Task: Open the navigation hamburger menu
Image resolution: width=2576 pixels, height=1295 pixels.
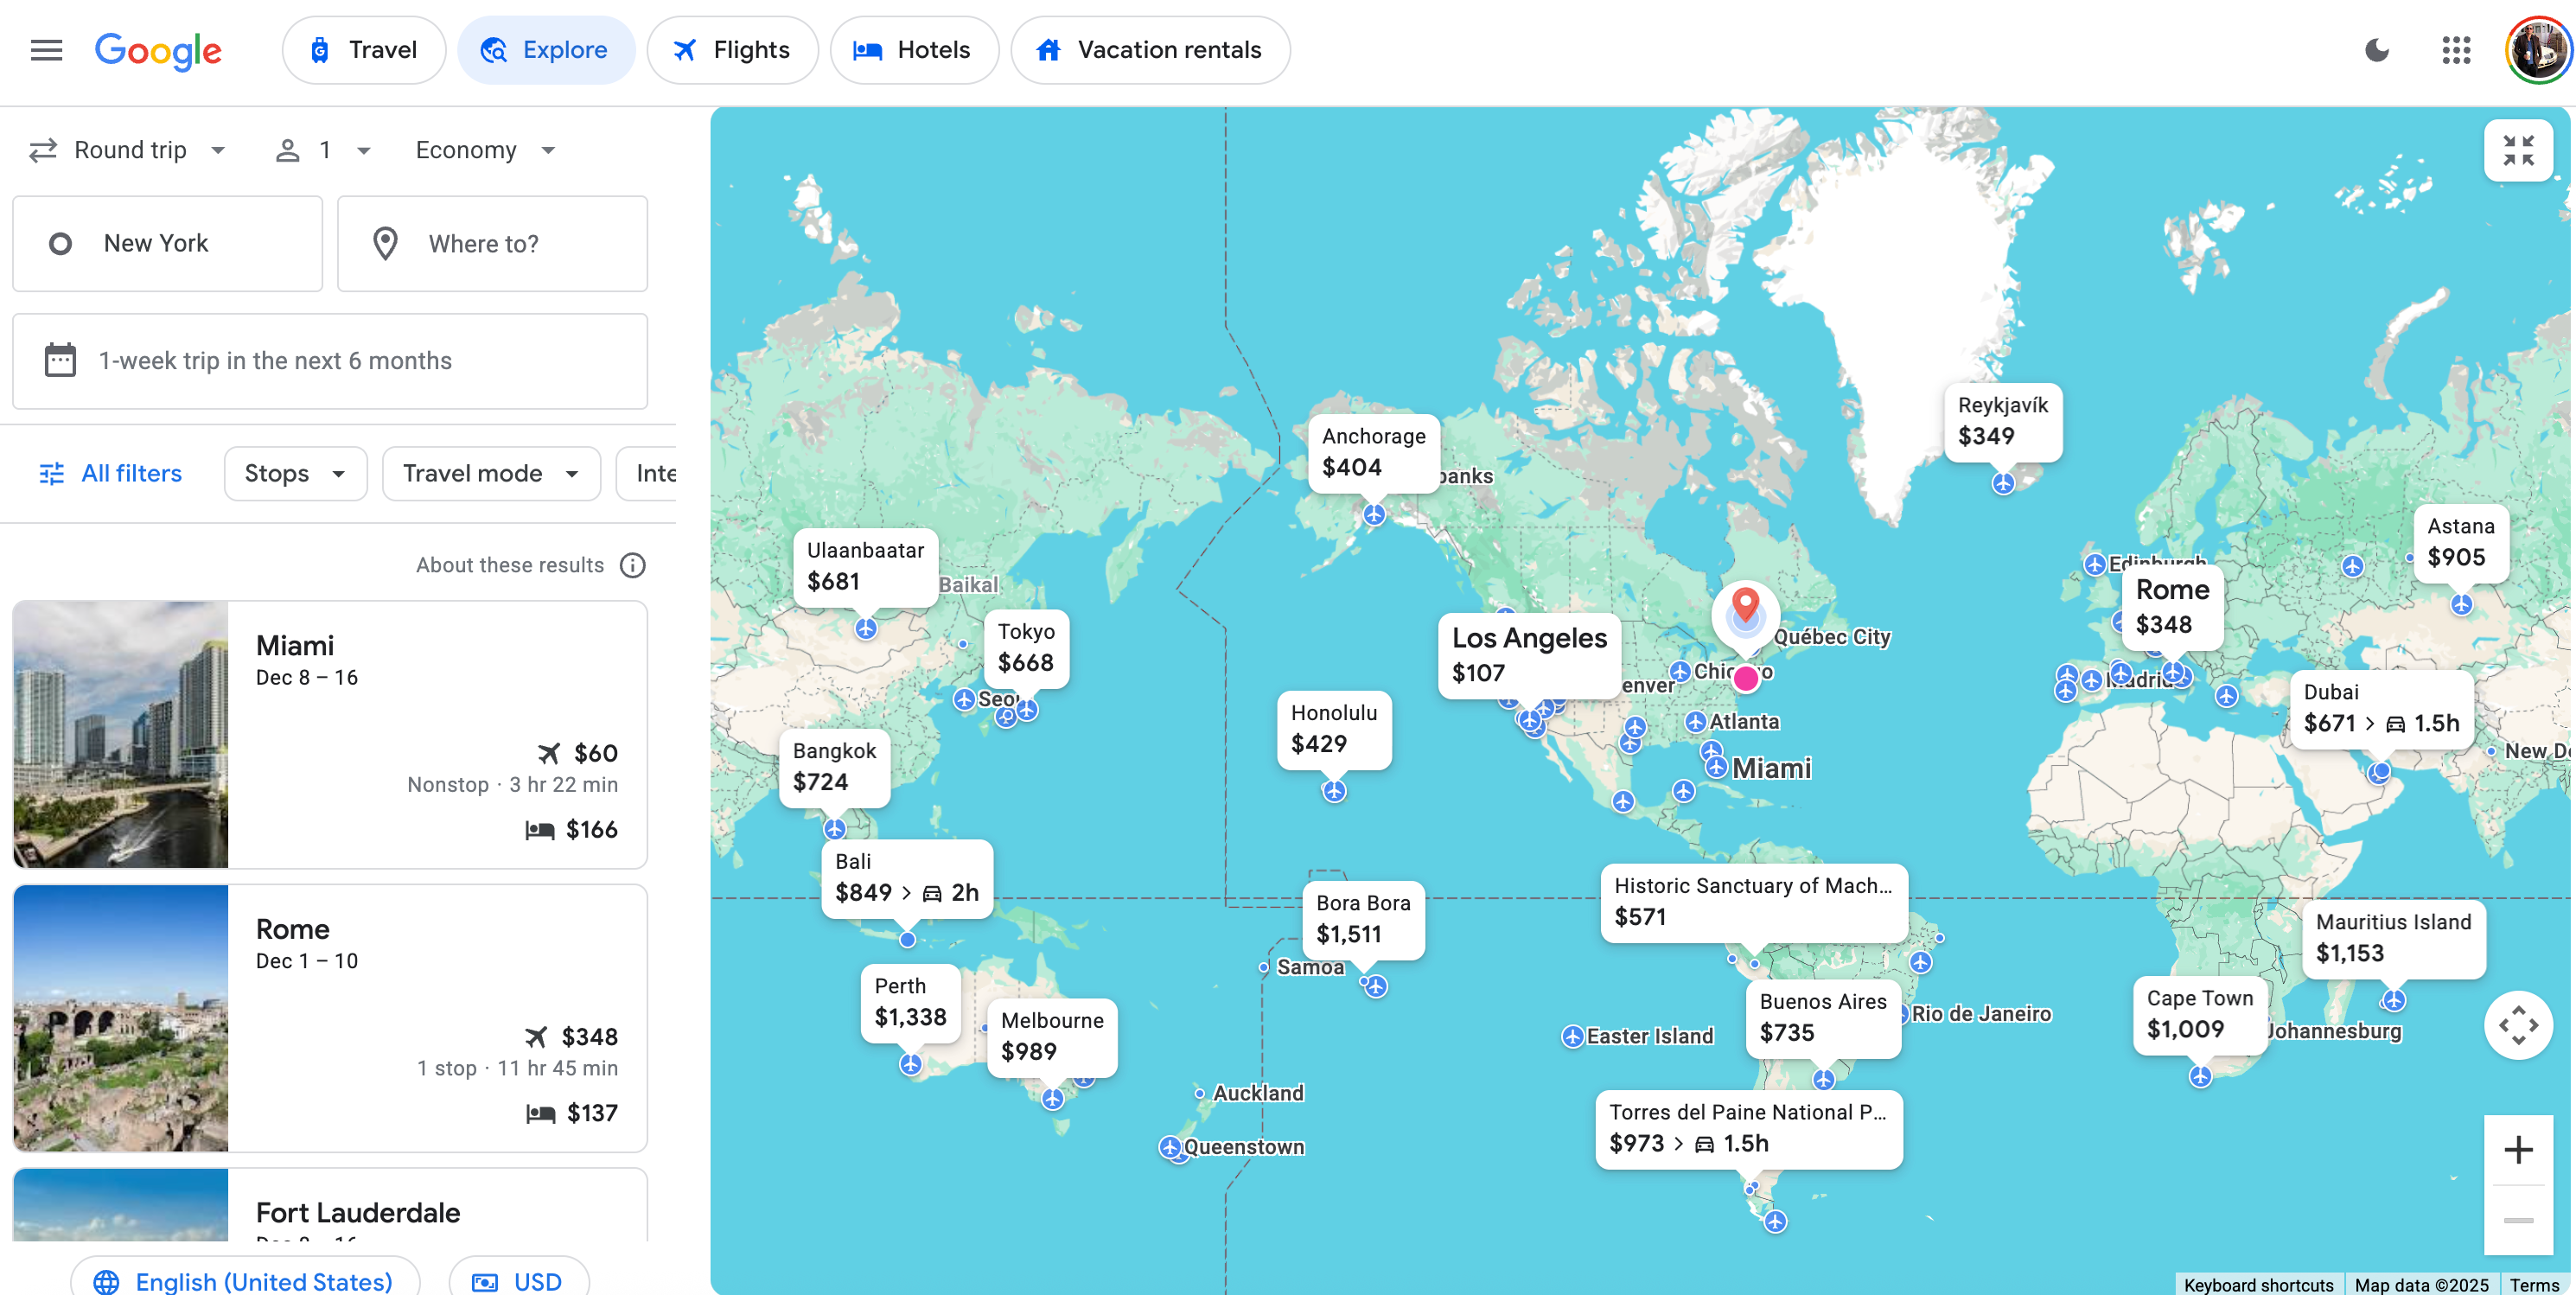Action: point(46,50)
